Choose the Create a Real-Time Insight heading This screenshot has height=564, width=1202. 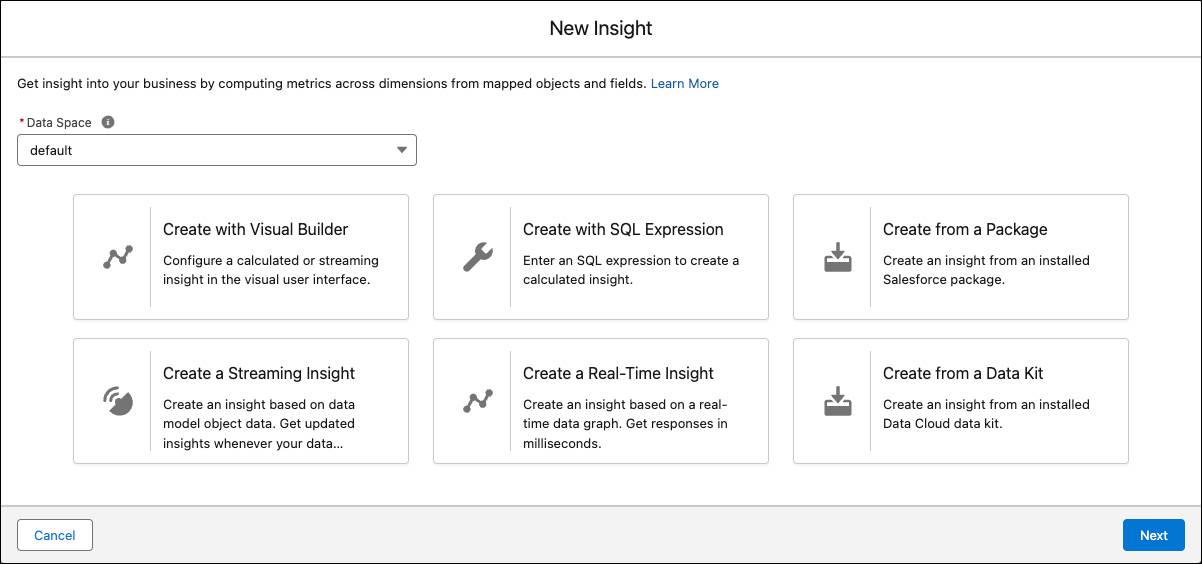[618, 373]
